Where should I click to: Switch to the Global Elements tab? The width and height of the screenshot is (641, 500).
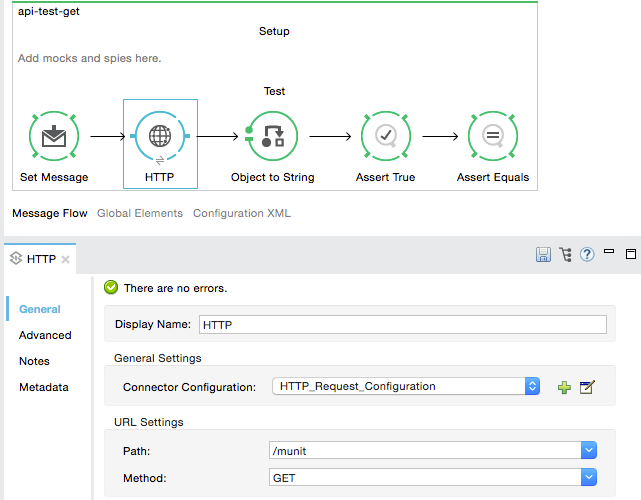139,213
